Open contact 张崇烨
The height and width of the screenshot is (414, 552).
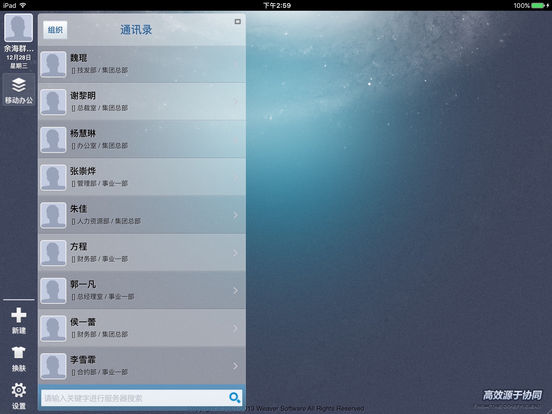pos(142,177)
